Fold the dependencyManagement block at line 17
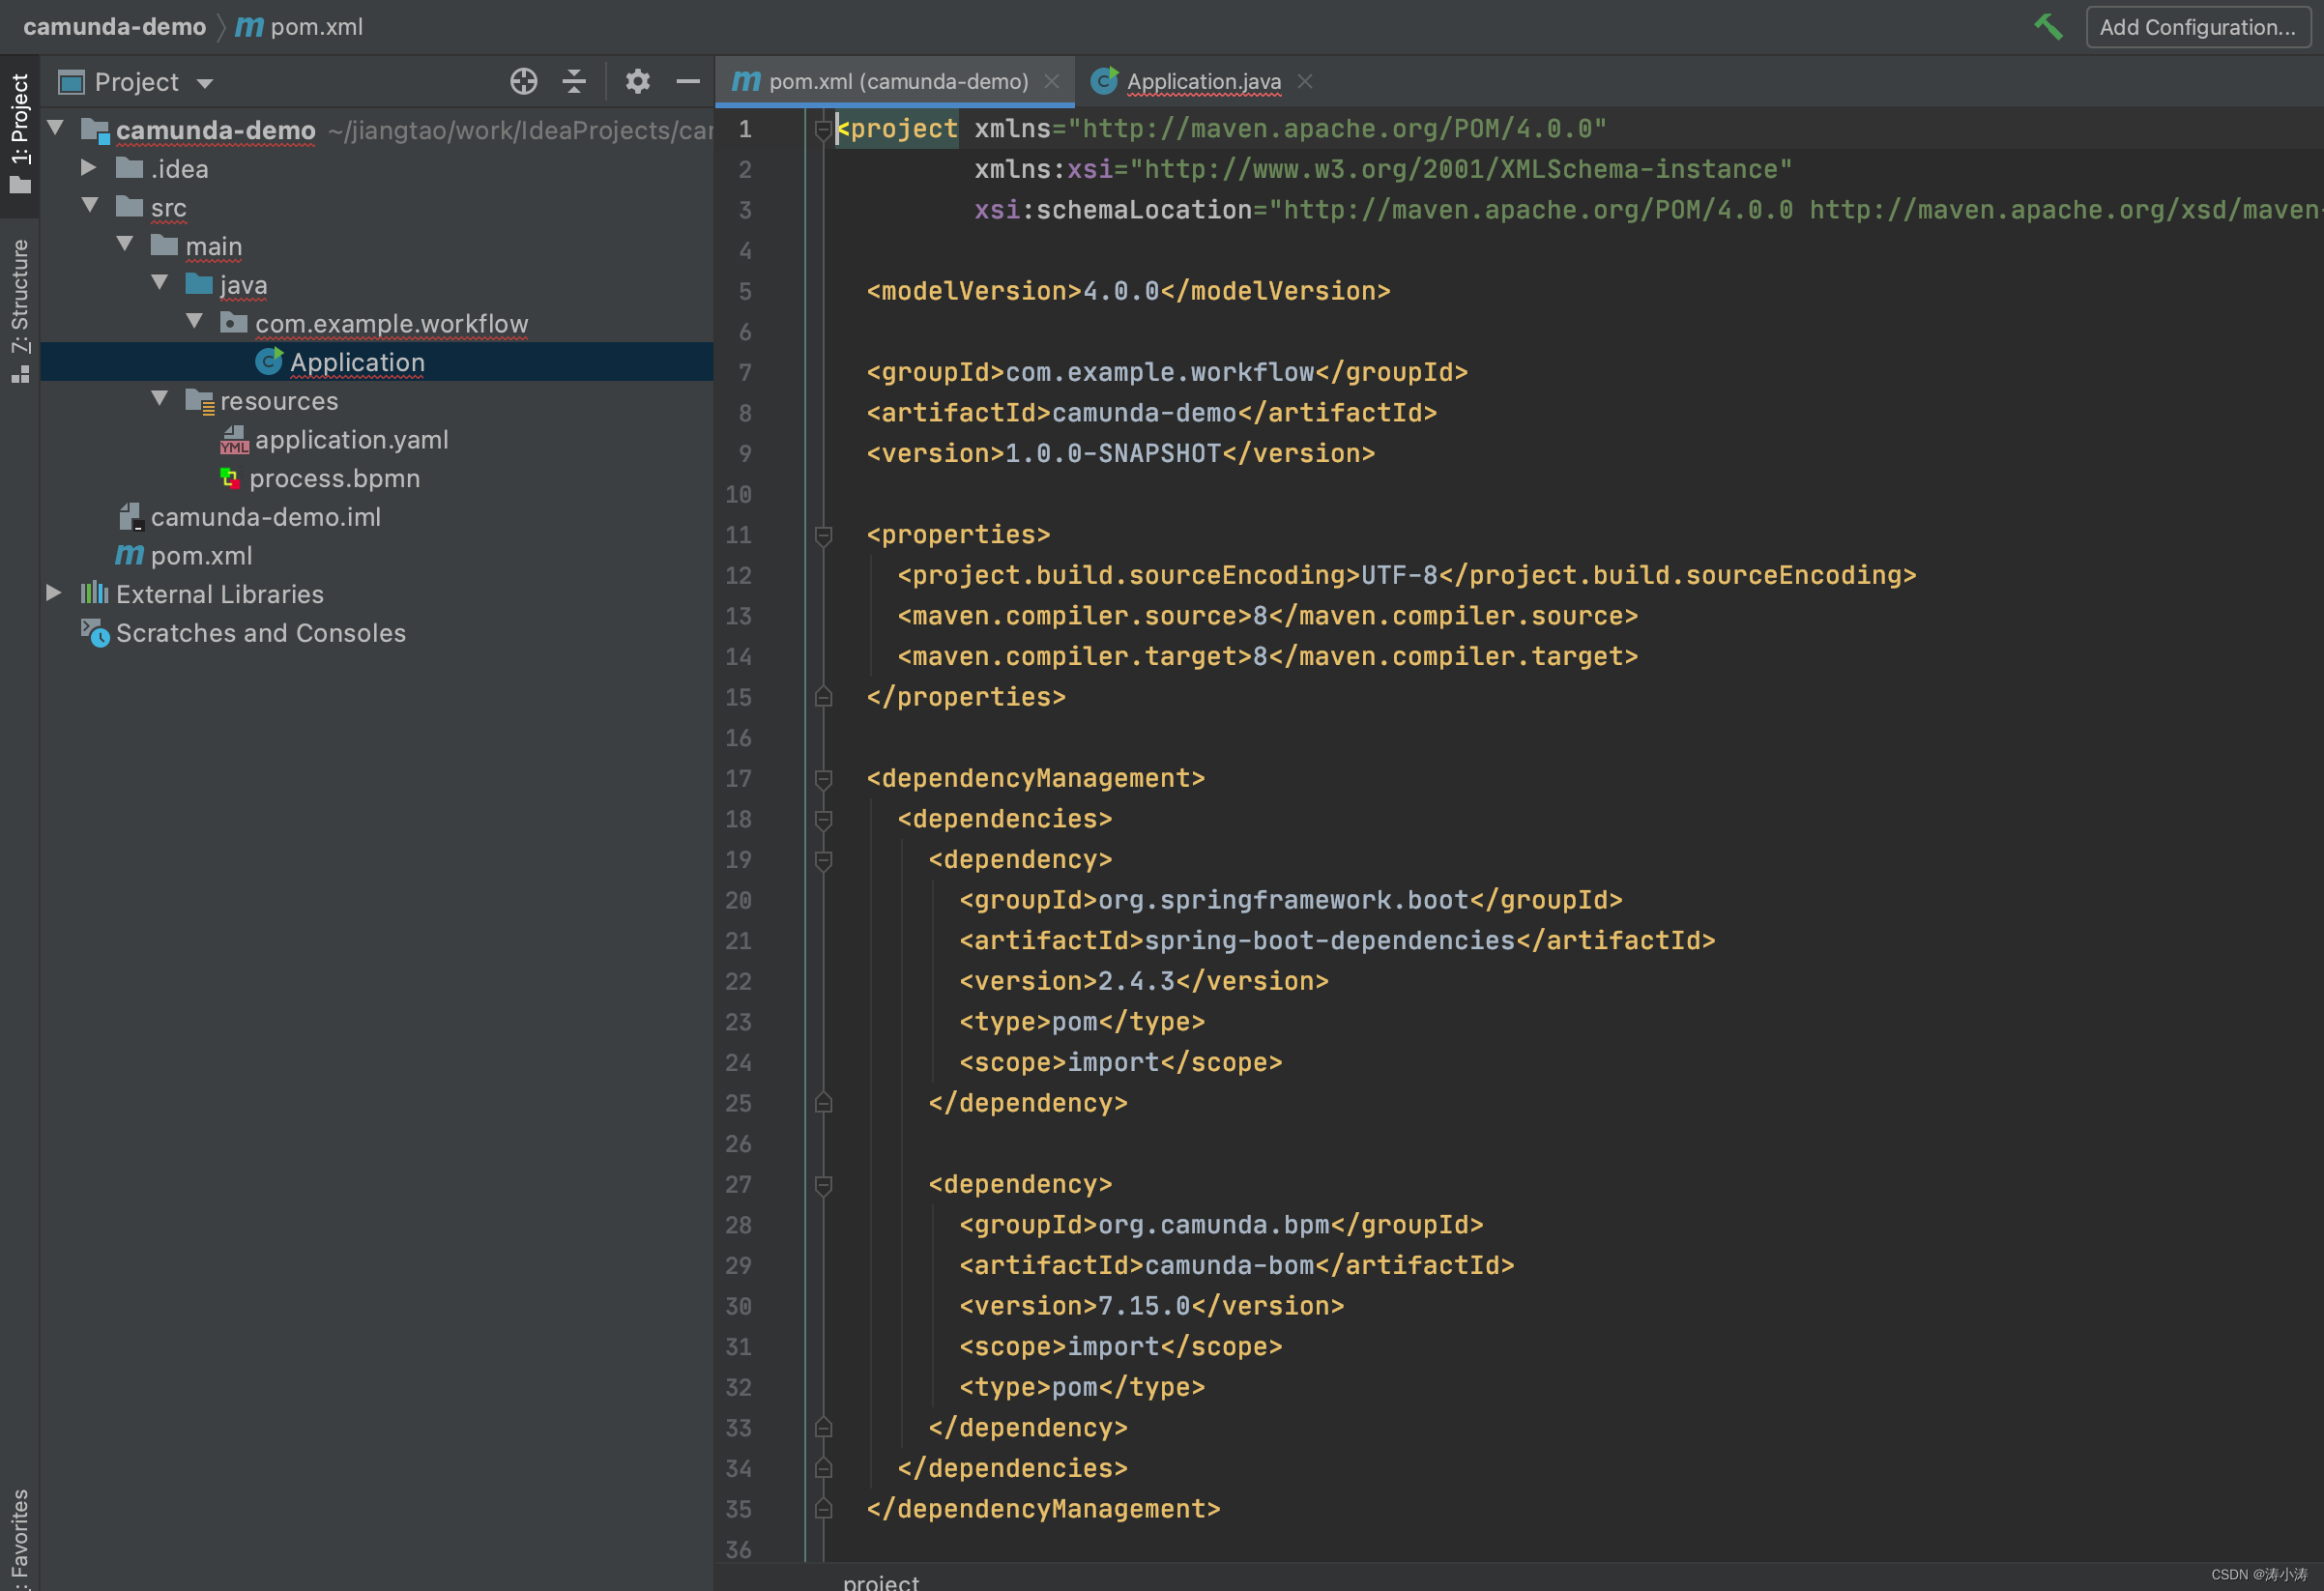2324x1591 pixels. [x=823, y=779]
